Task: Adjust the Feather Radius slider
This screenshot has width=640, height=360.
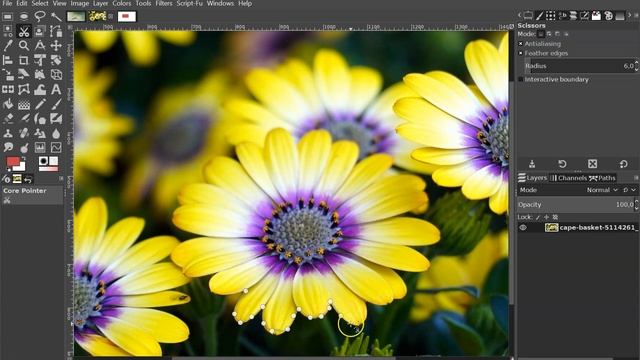Action: click(580, 66)
